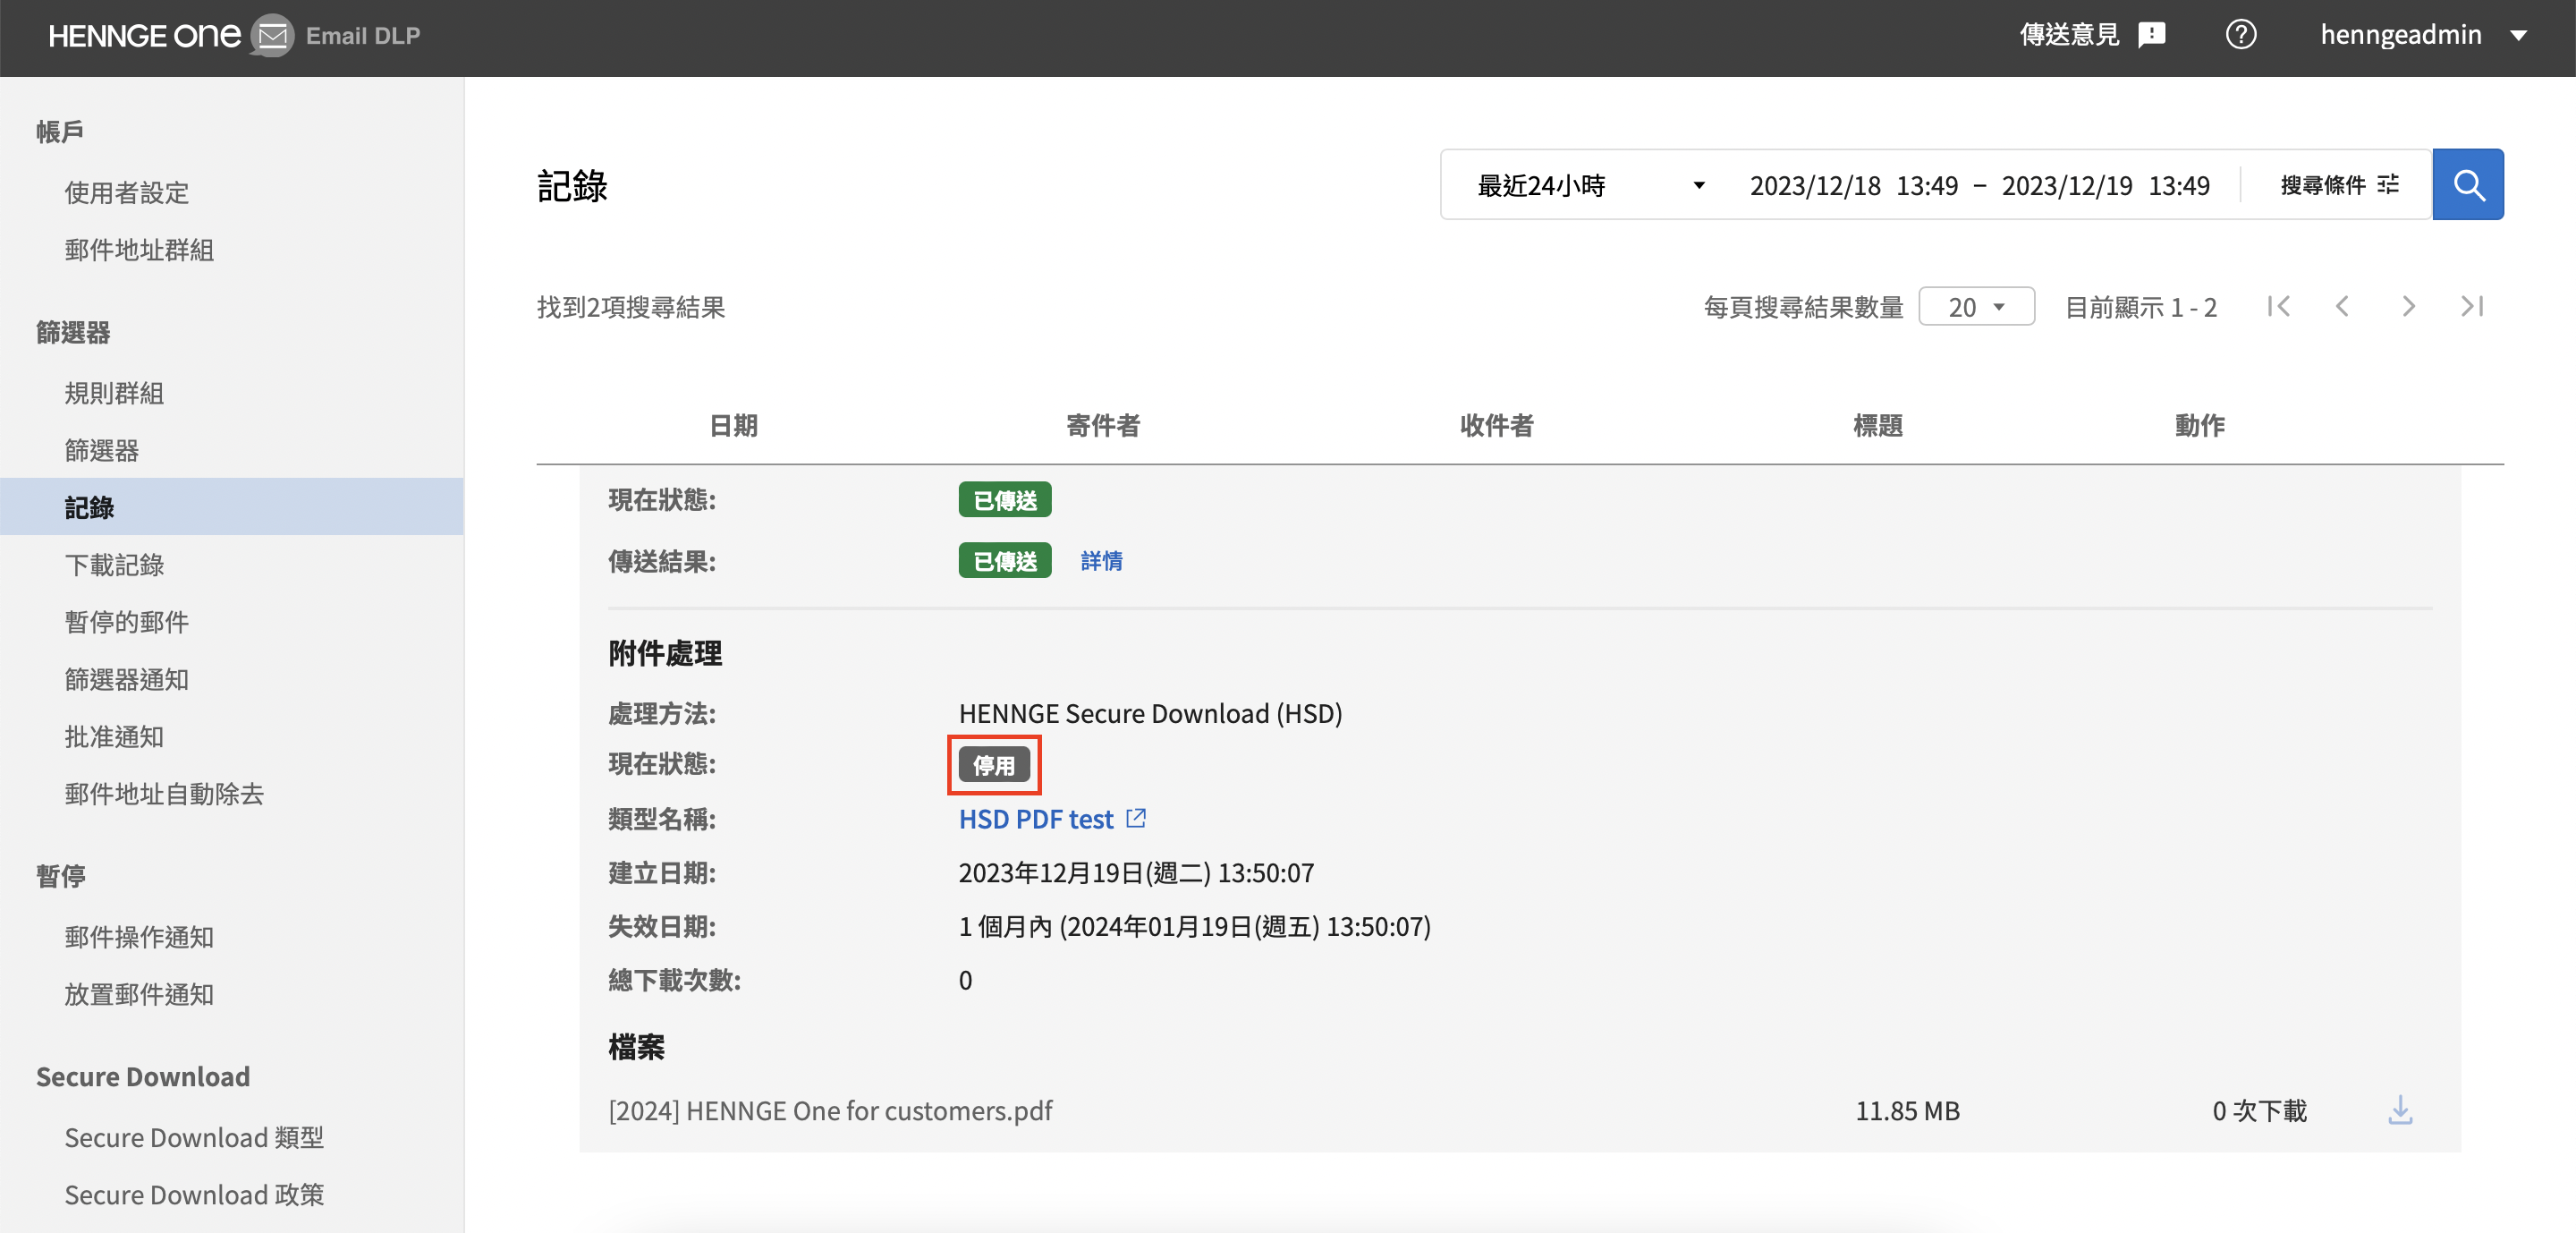The width and height of the screenshot is (2576, 1233).
Task: Open the HSD PDF test type link
Action: coord(1035,819)
